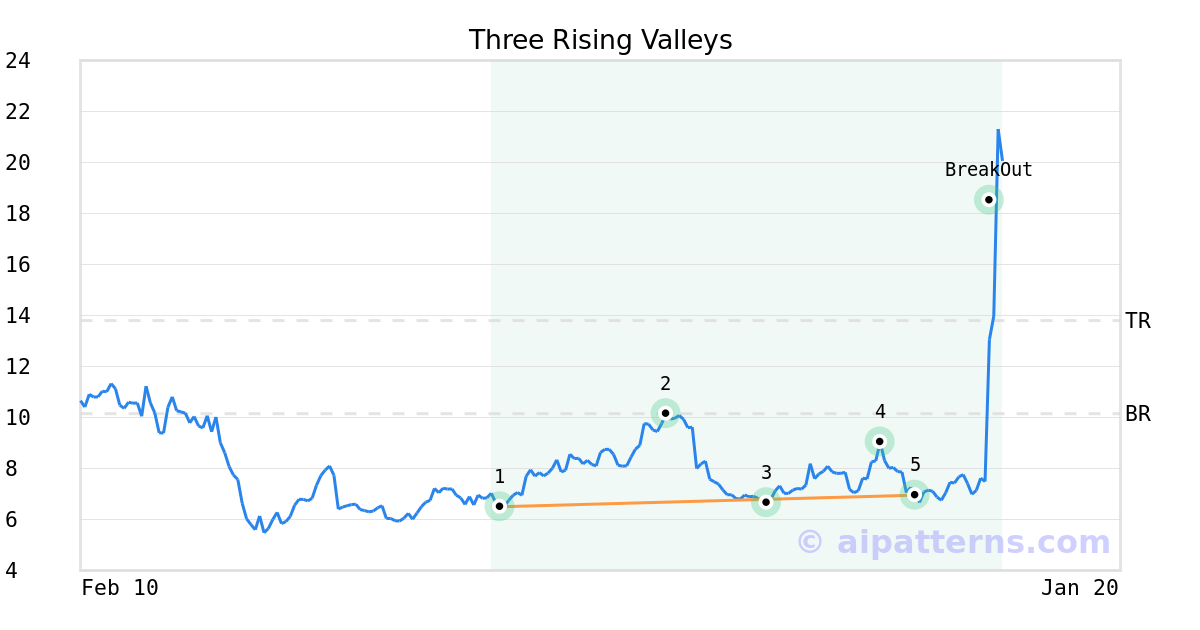Select peak marker point 2
The height and width of the screenshot is (630, 1200).
coord(665,413)
